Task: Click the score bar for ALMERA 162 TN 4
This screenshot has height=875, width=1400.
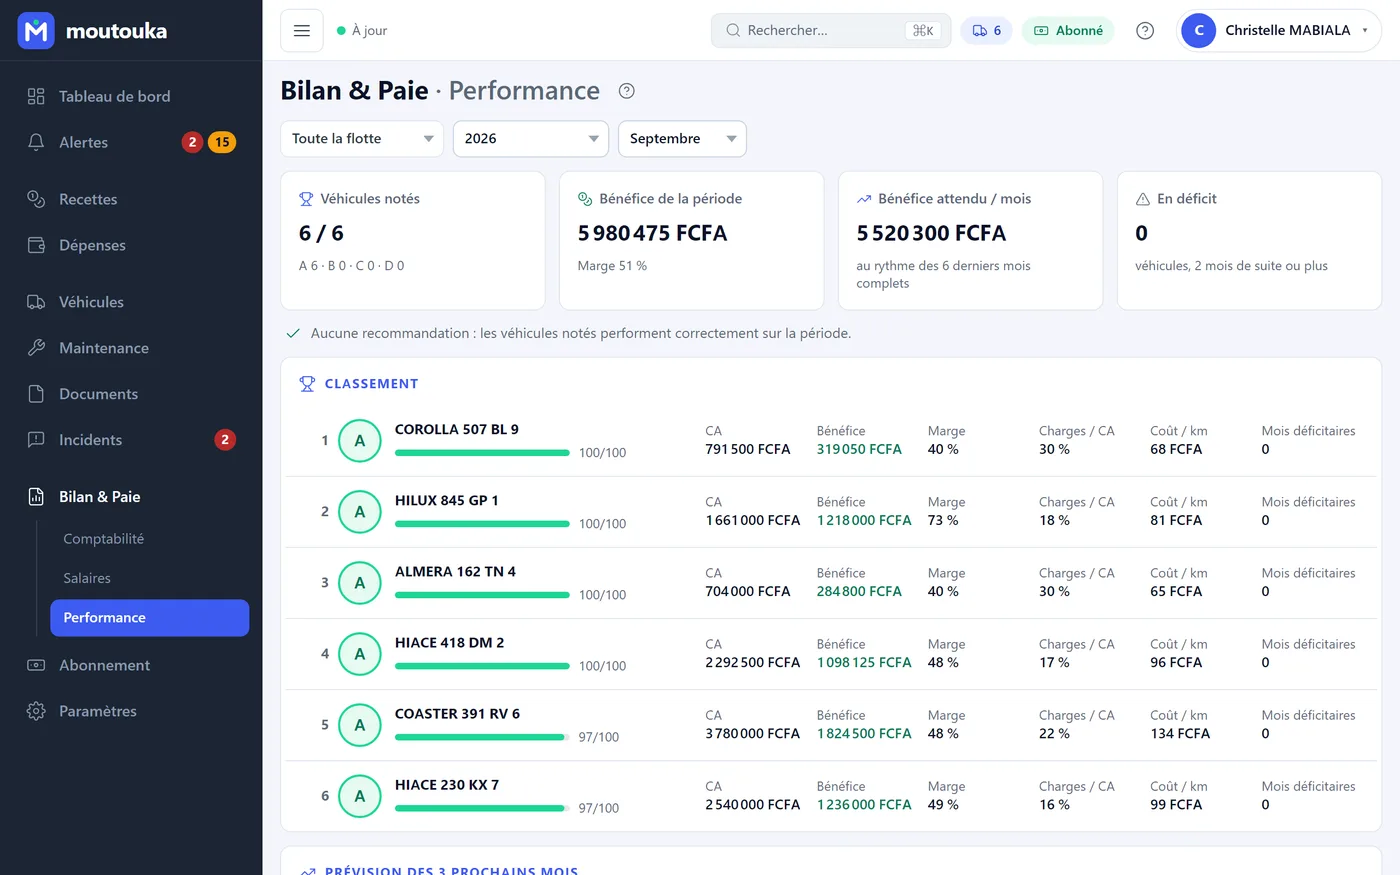Action: point(482,595)
